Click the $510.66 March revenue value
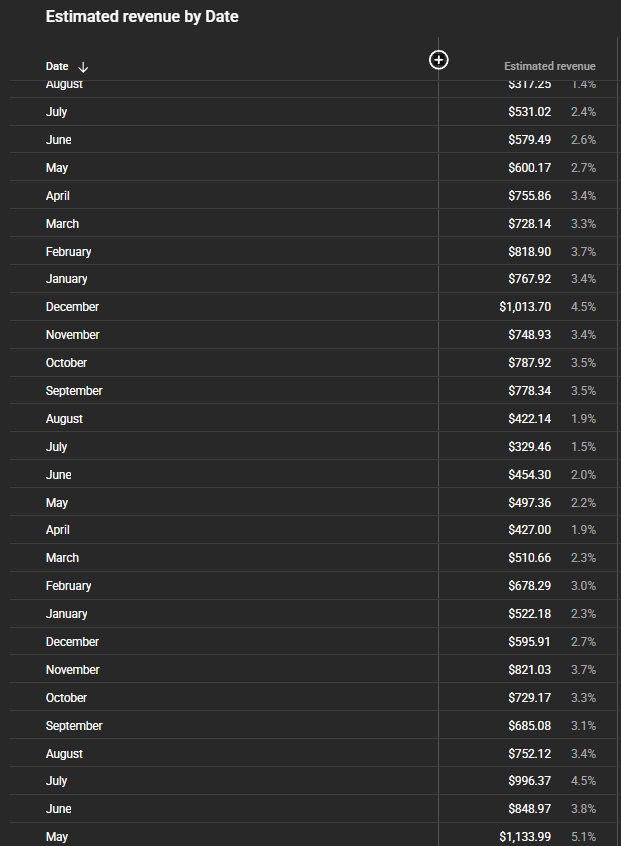The width and height of the screenshot is (621, 846). point(528,558)
